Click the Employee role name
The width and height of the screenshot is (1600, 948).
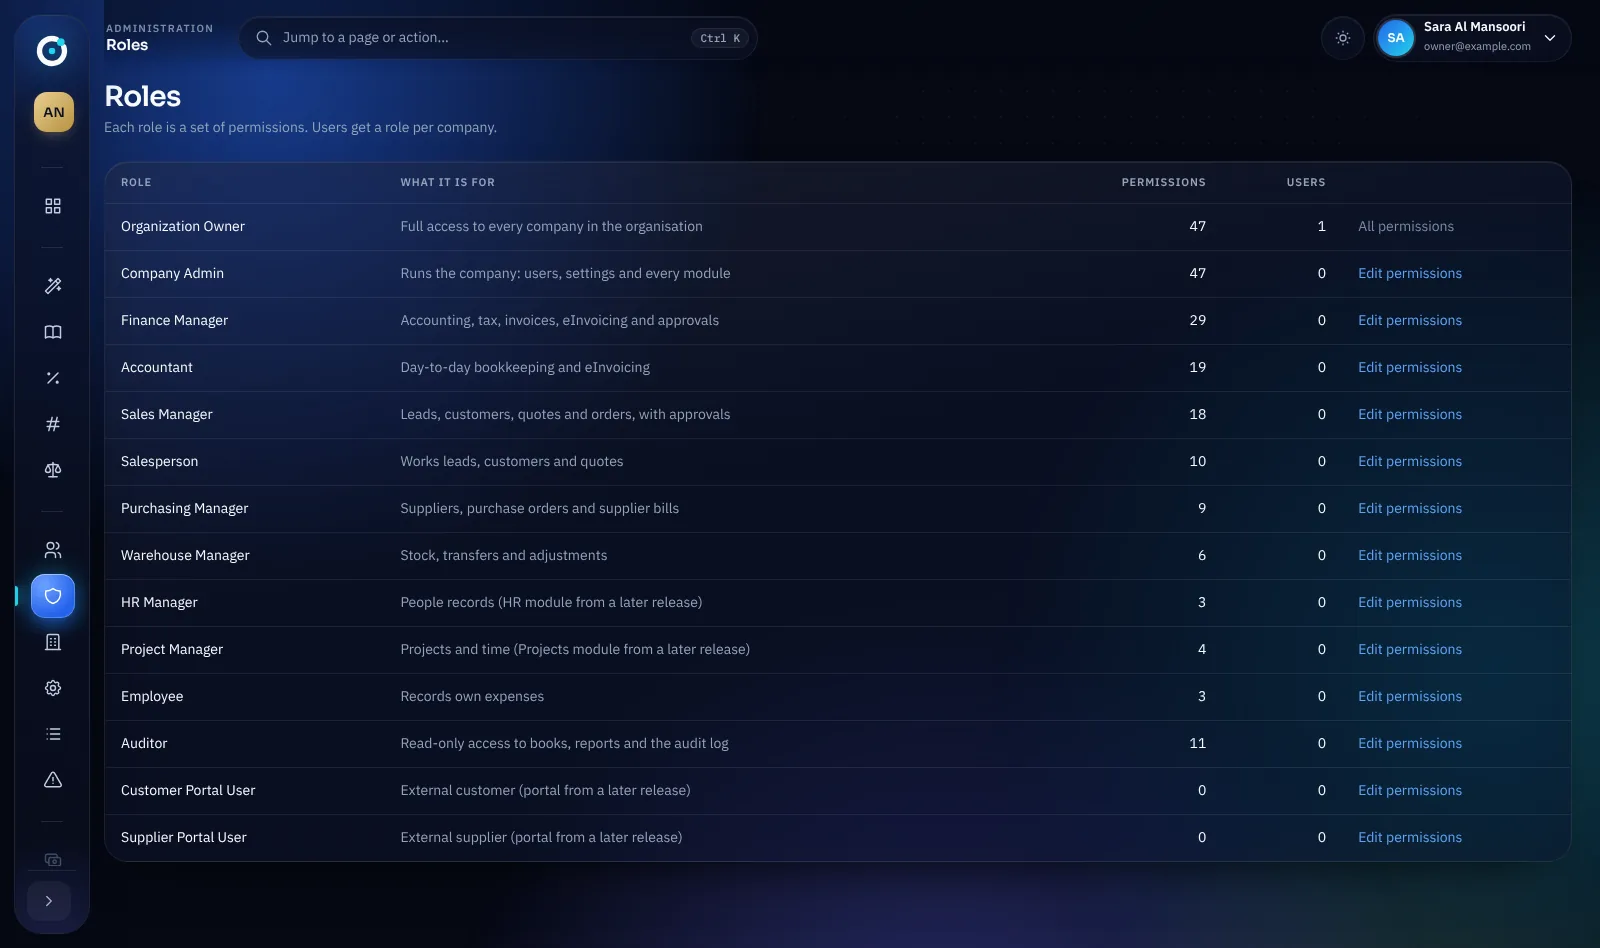coord(152,696)
